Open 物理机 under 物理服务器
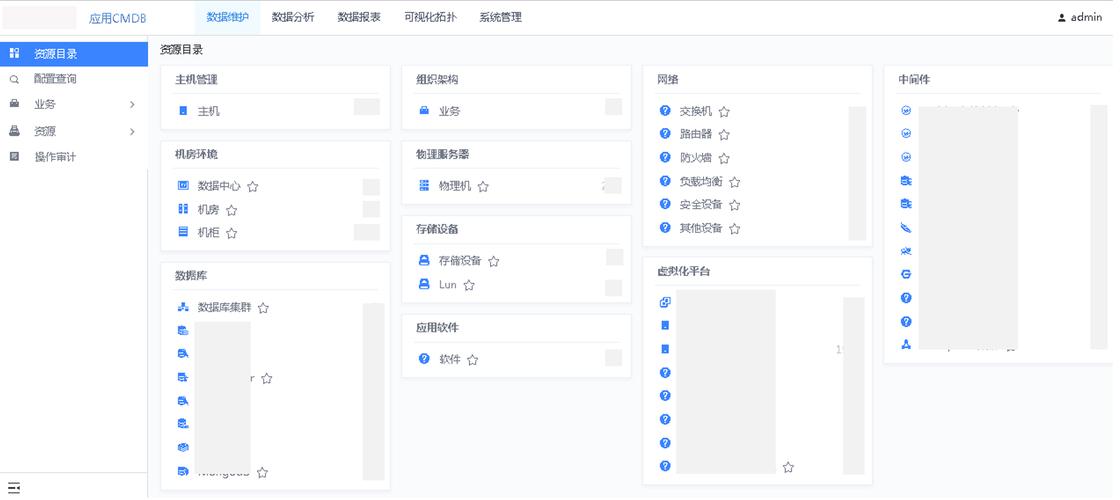This screenshot has width=1120, height=500. point(455,186)
